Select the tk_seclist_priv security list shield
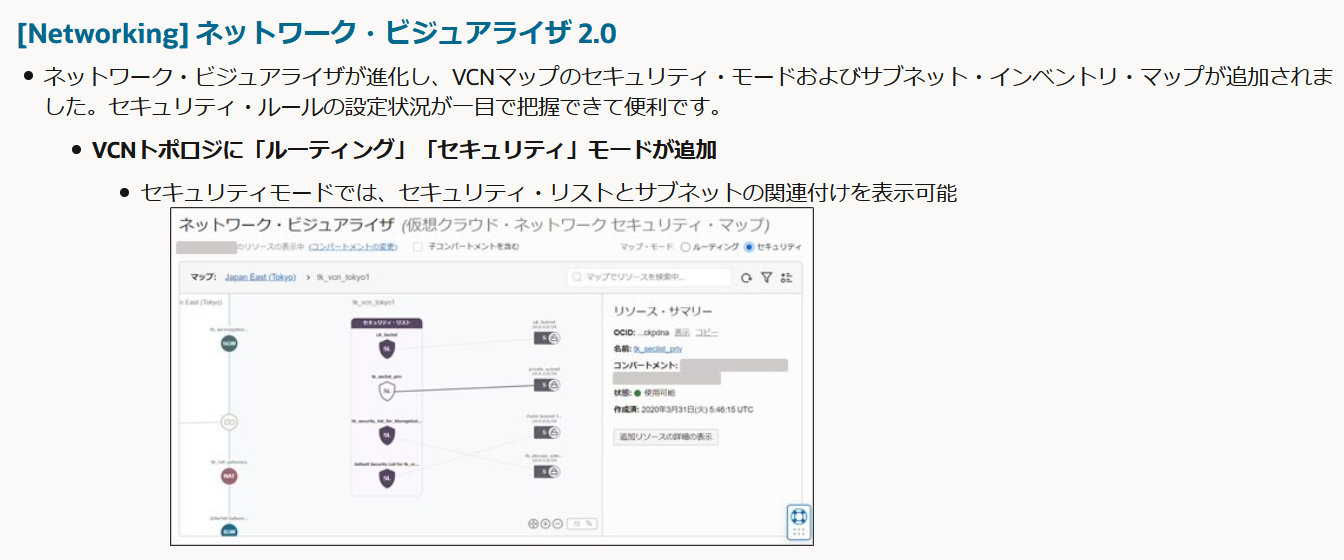The height and width of the screenshot is (560, 1344). 386,391
